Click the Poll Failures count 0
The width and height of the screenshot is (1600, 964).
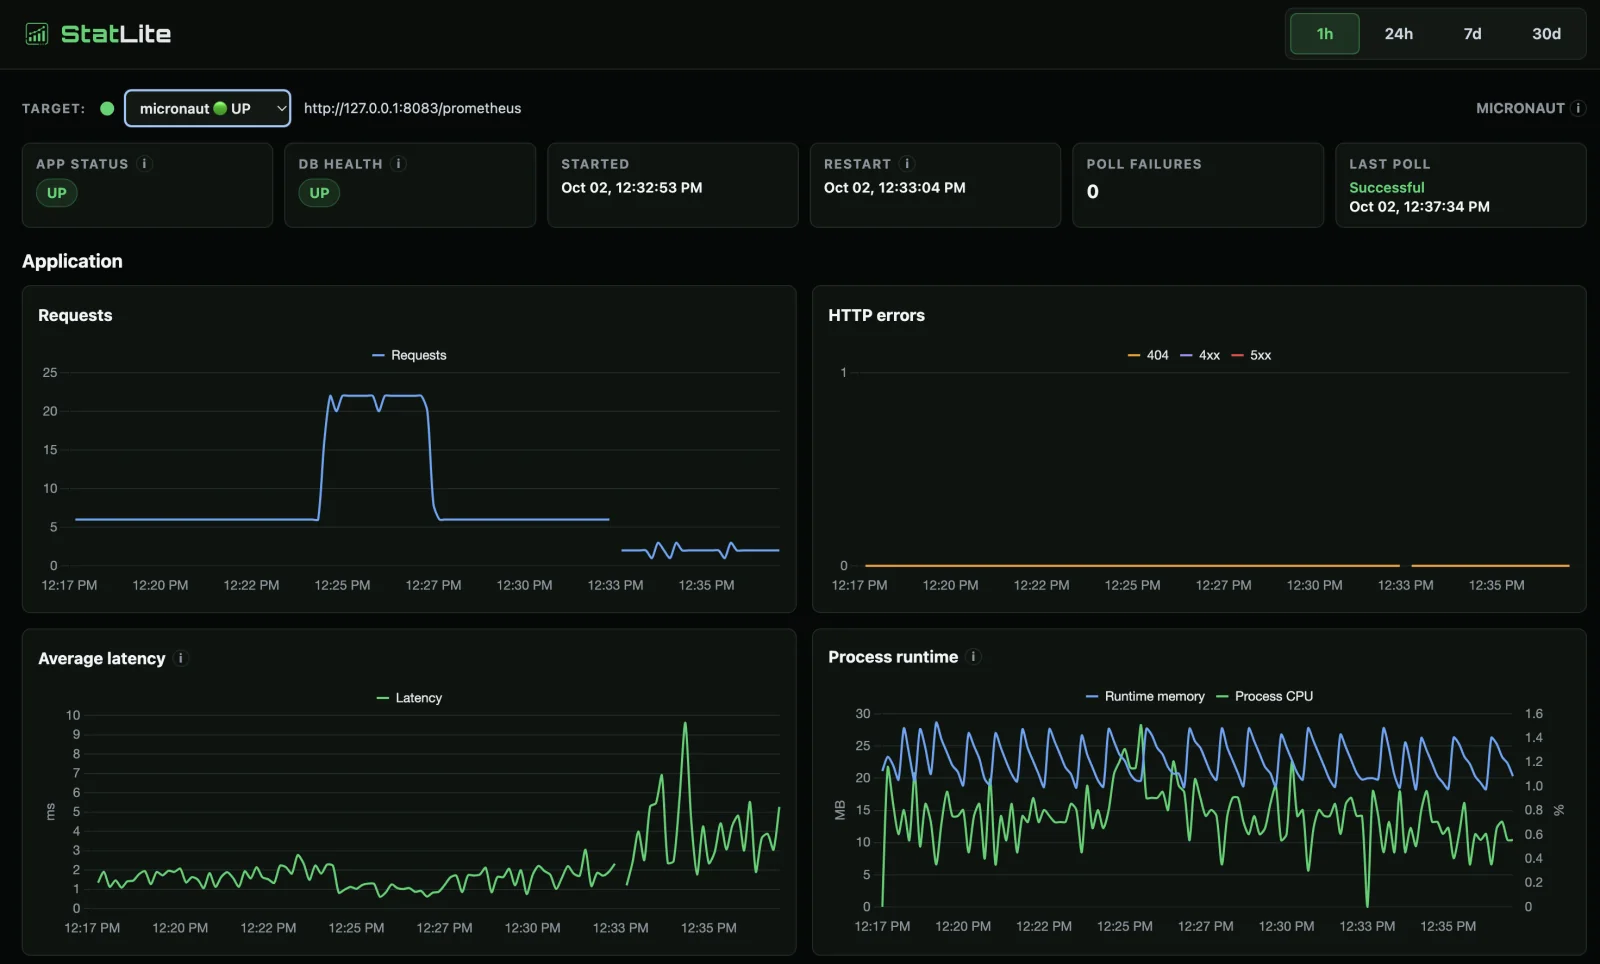(x=1093, y=192)
